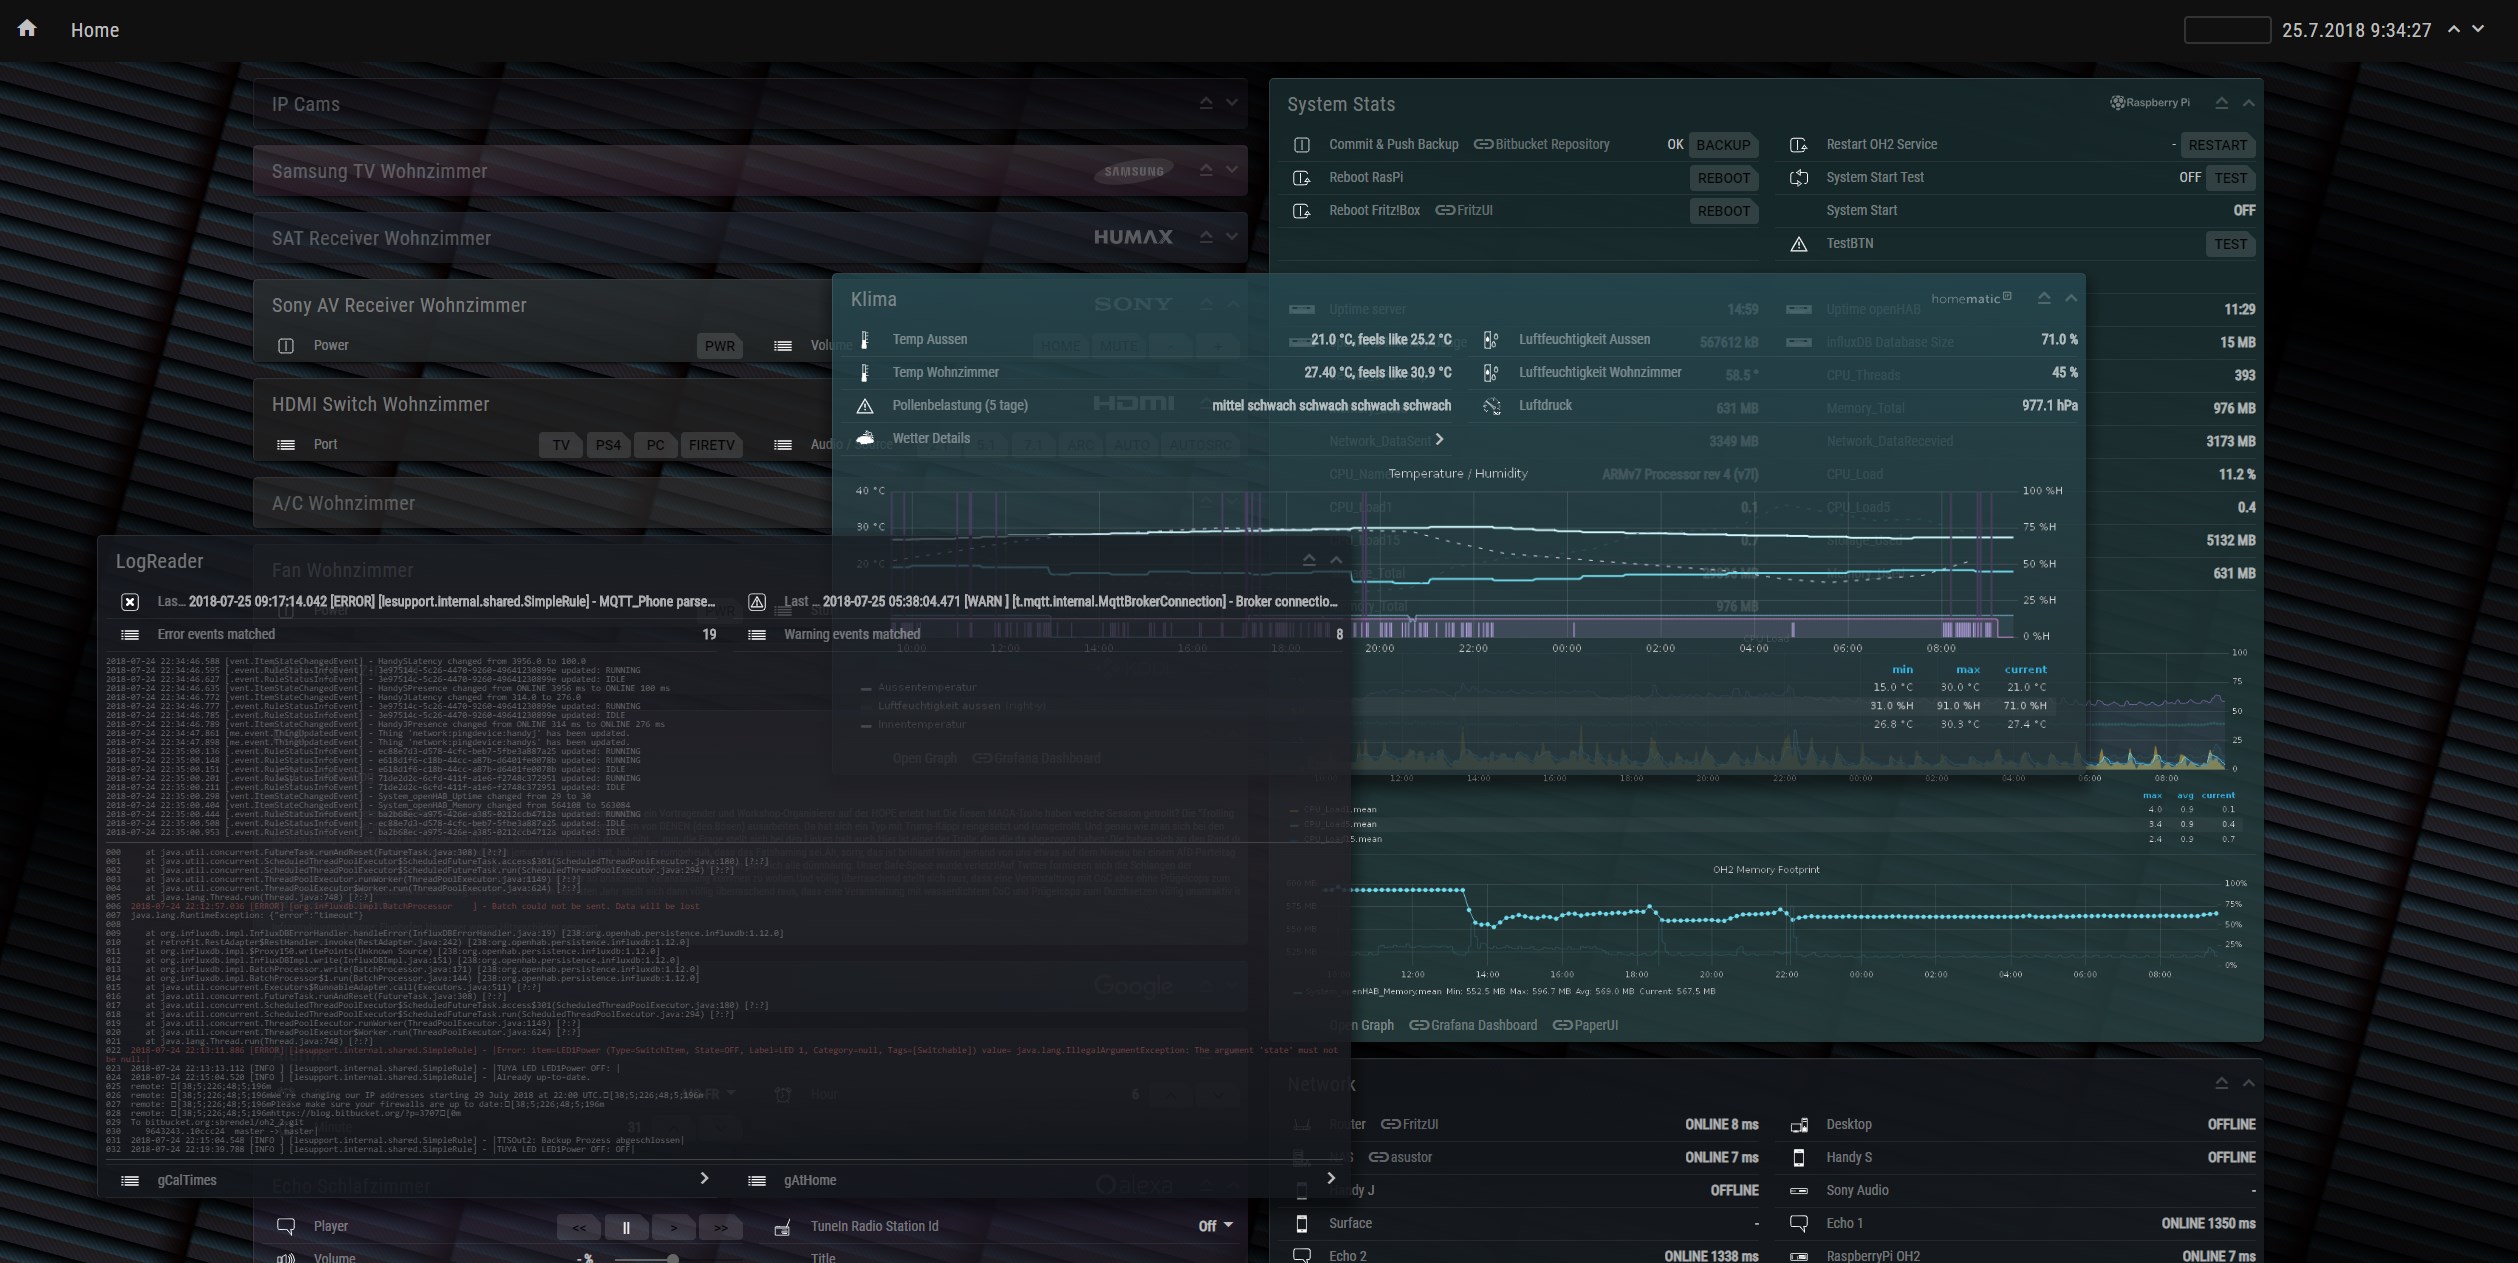Click the Handy S phone icon

pos(1798,1157)
